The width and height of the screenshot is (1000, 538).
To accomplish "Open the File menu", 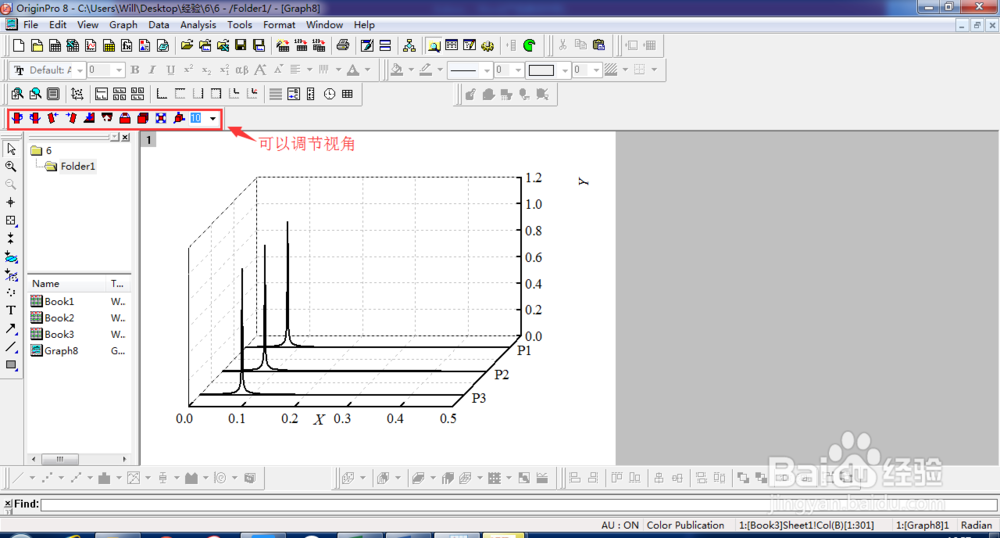I will click(31, 25).
